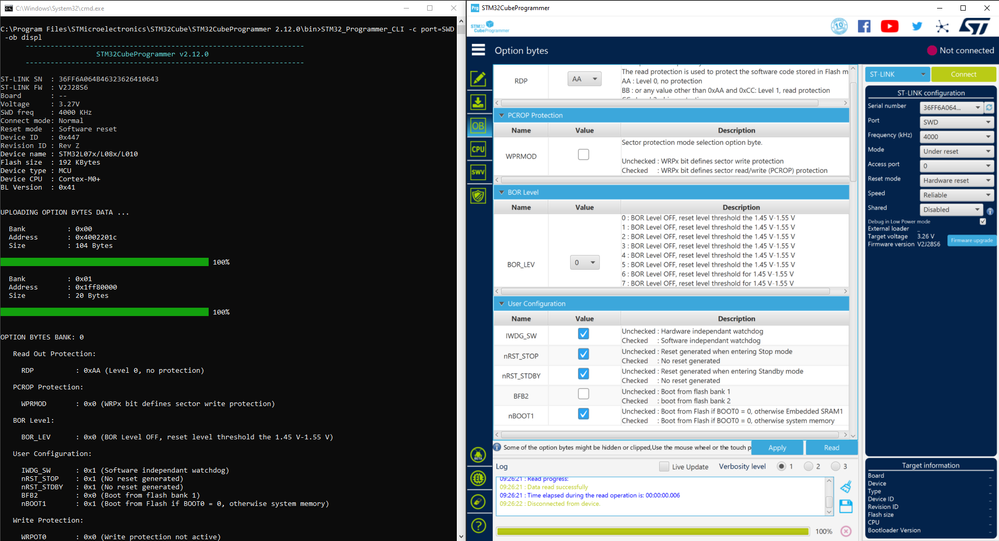999x541 pixels.
Task: Clear the log with broom icon
Action: 846,487
